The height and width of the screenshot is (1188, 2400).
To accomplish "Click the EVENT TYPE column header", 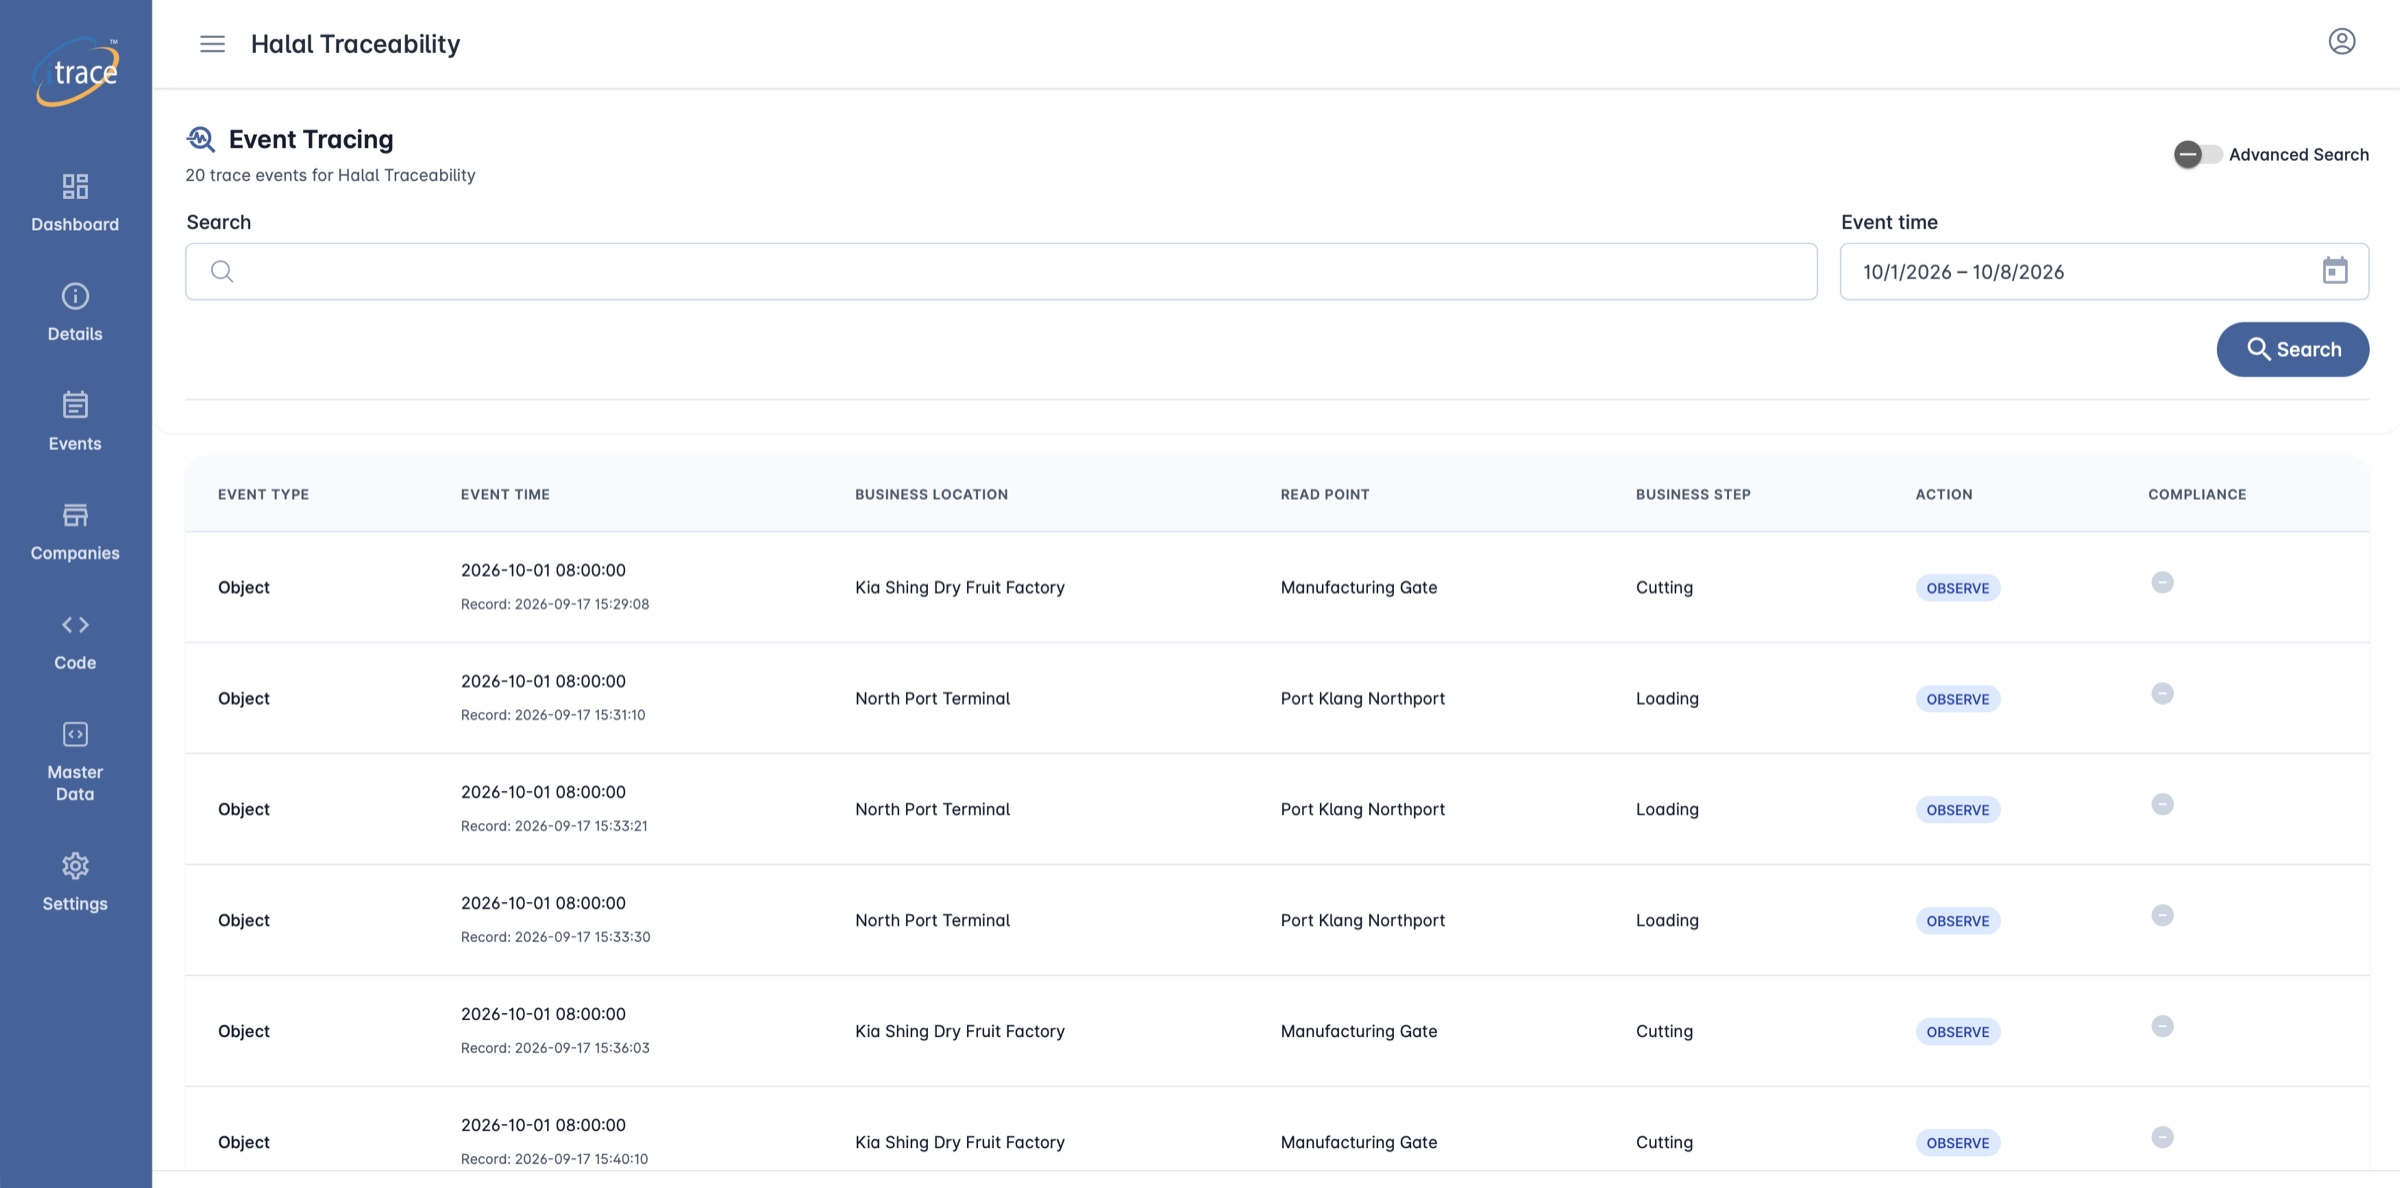I will (x=263, y=494).
